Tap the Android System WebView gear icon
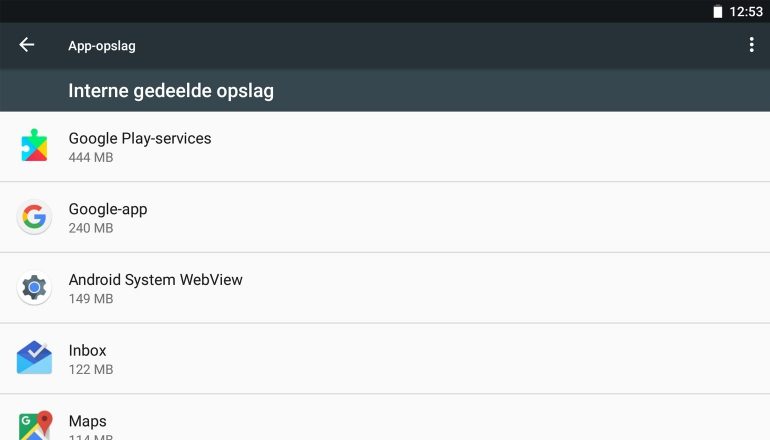The height and width of the screenshot is (440, 770). tap(34, 288)
